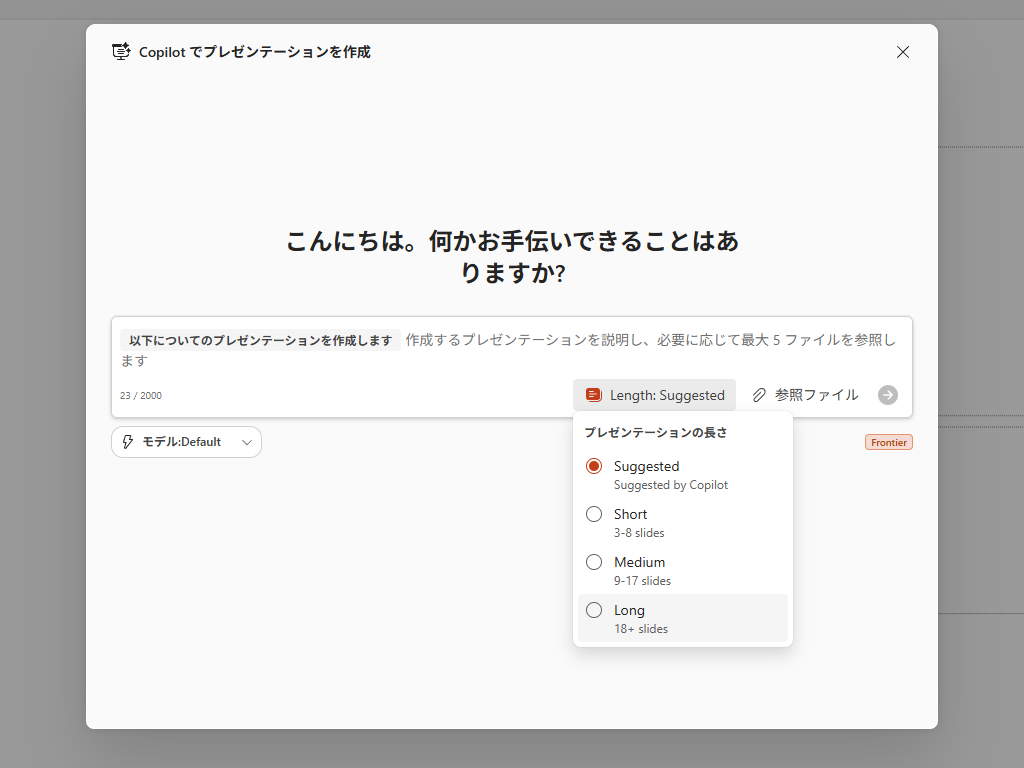Click the Copilot でプレゼンテーションを作成 title

coord(255,52)
